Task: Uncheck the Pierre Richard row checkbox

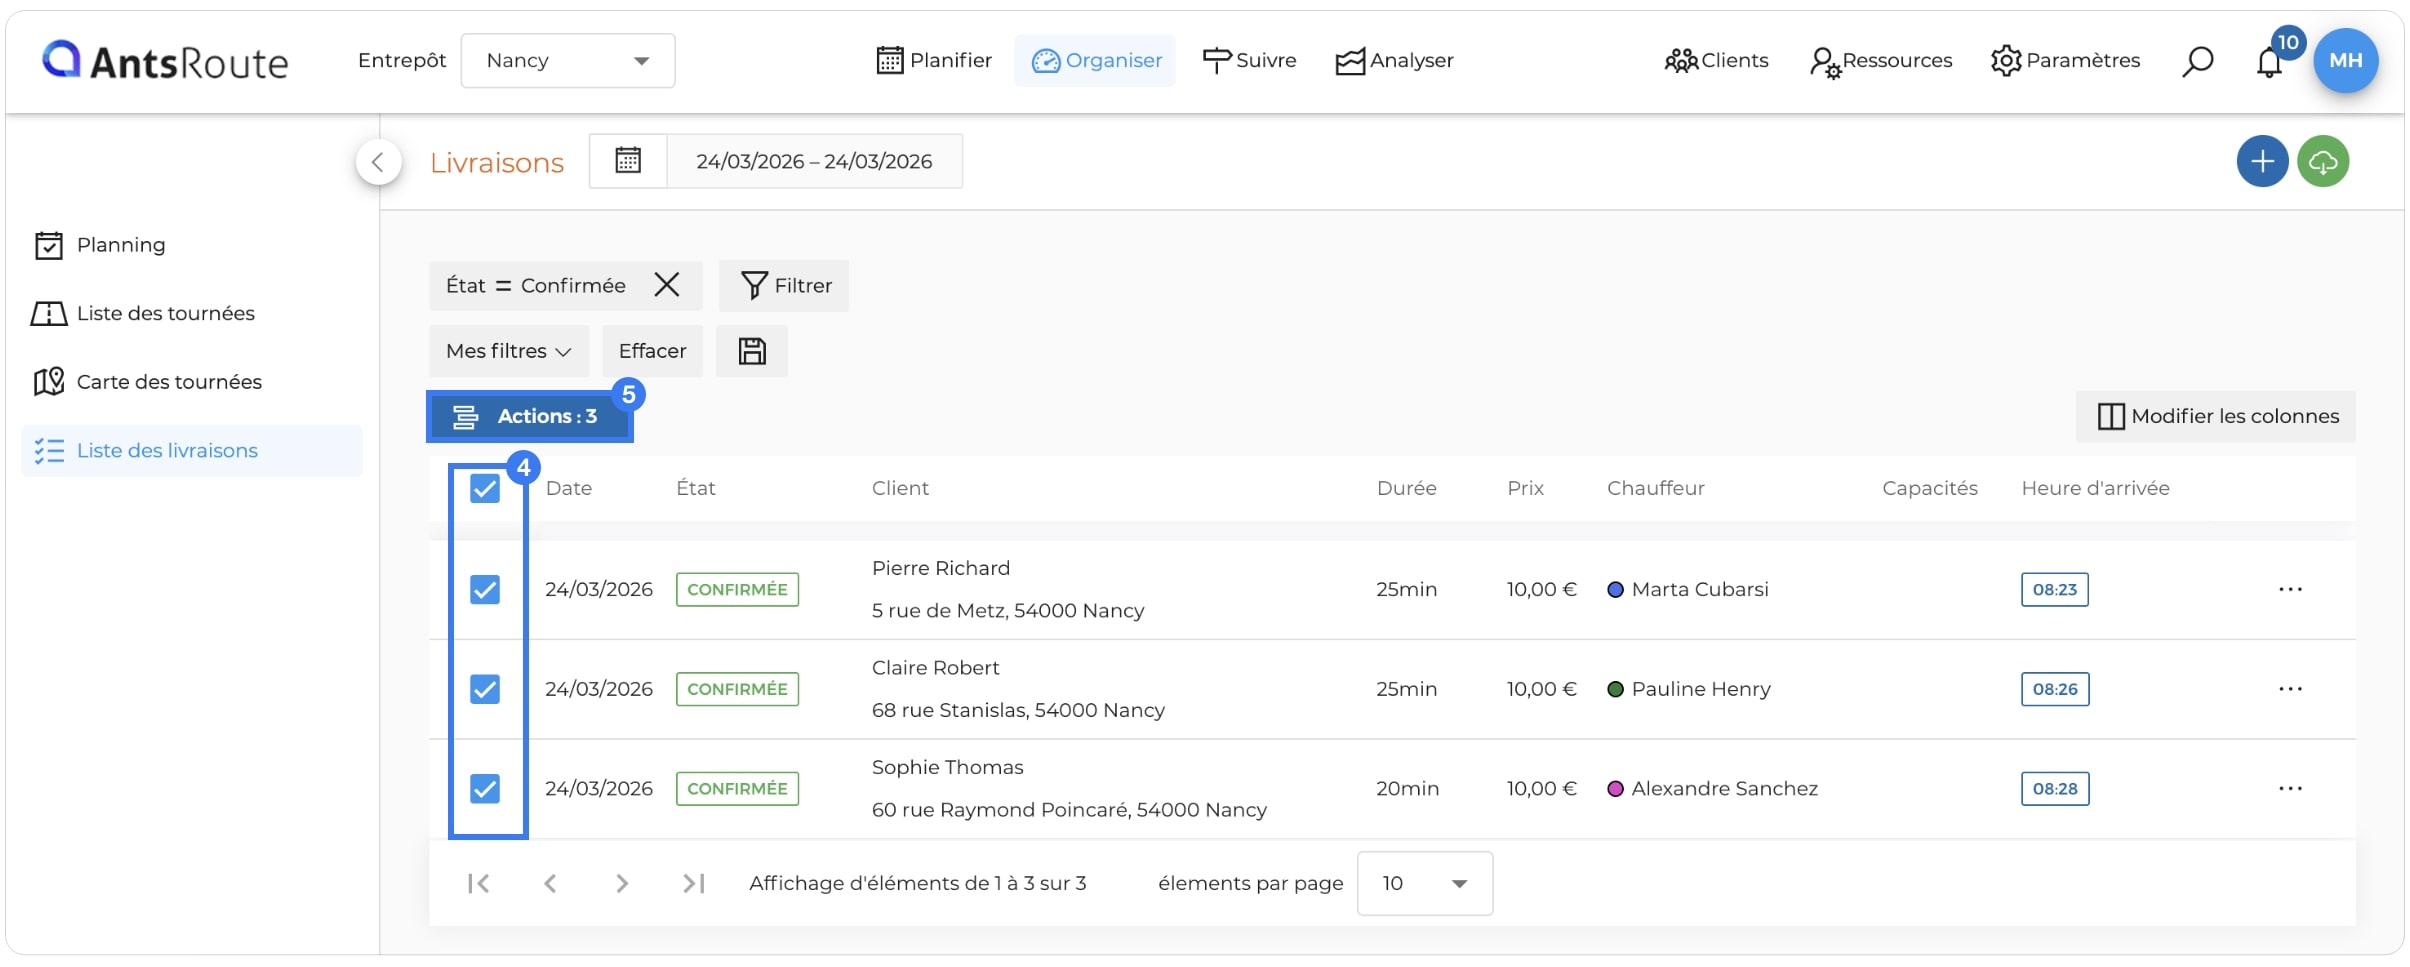Action: coord(485,590)
